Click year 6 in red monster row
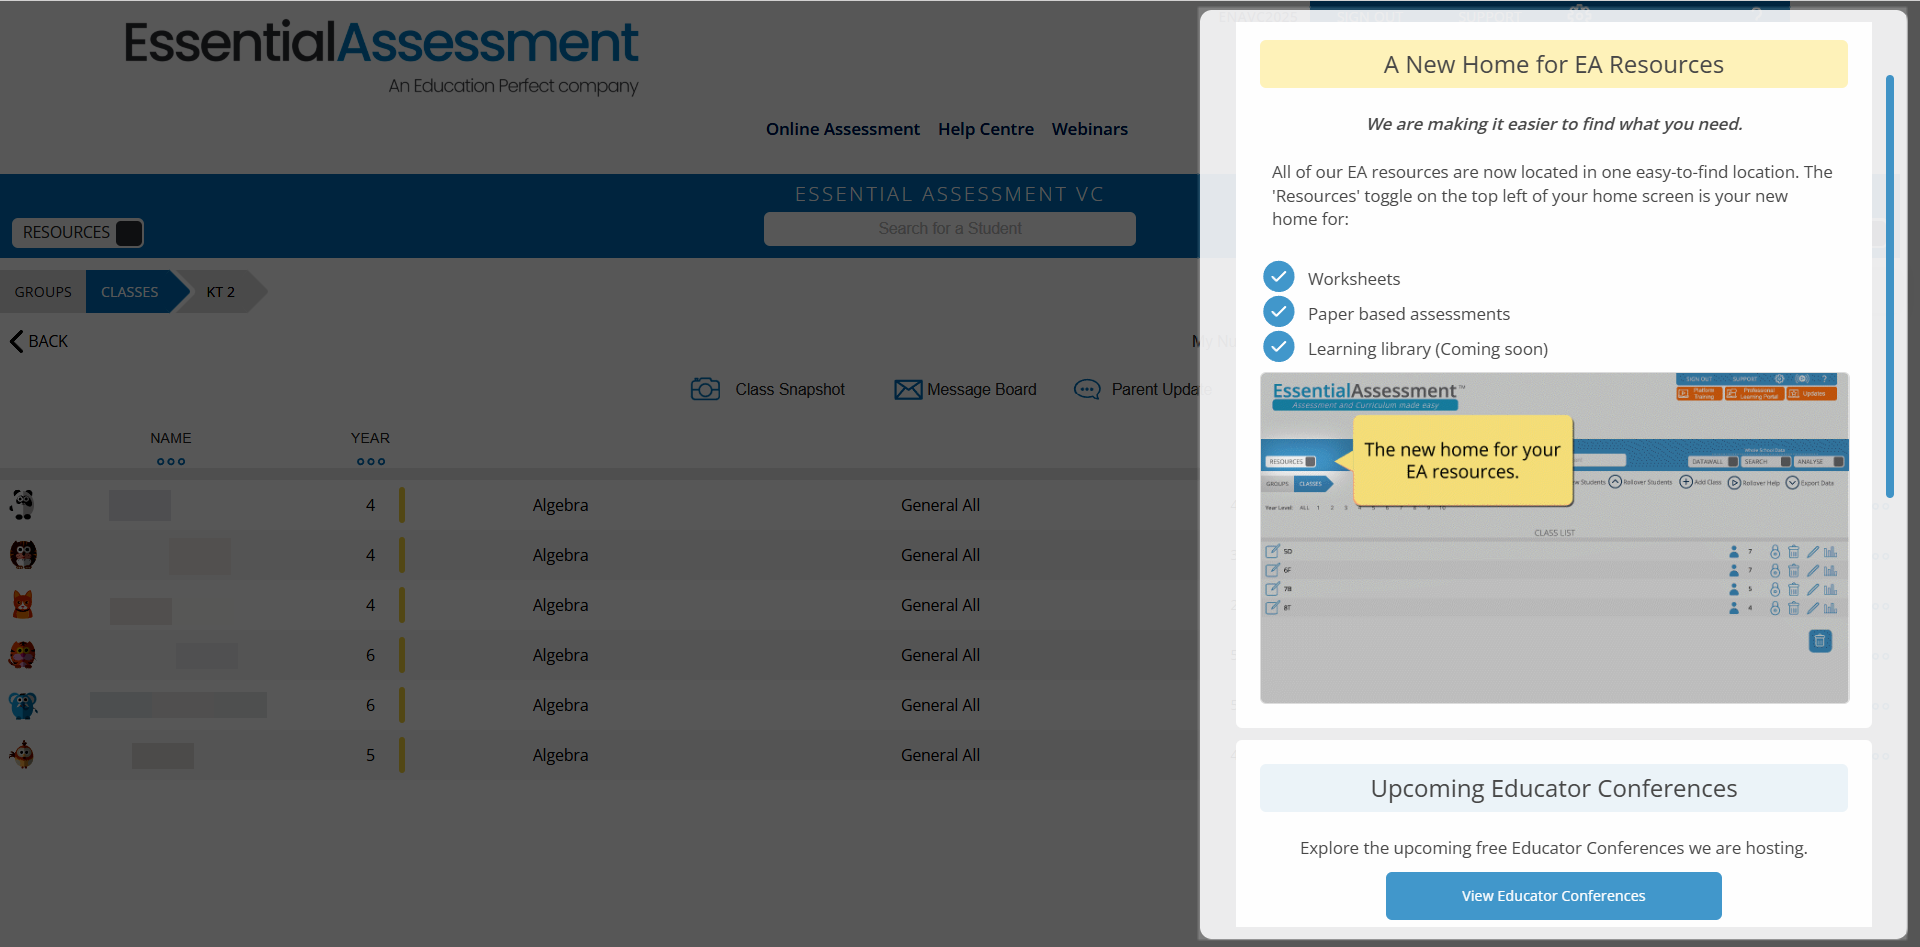The width and height of the screenshot is (1920, 947). [370, 655]
